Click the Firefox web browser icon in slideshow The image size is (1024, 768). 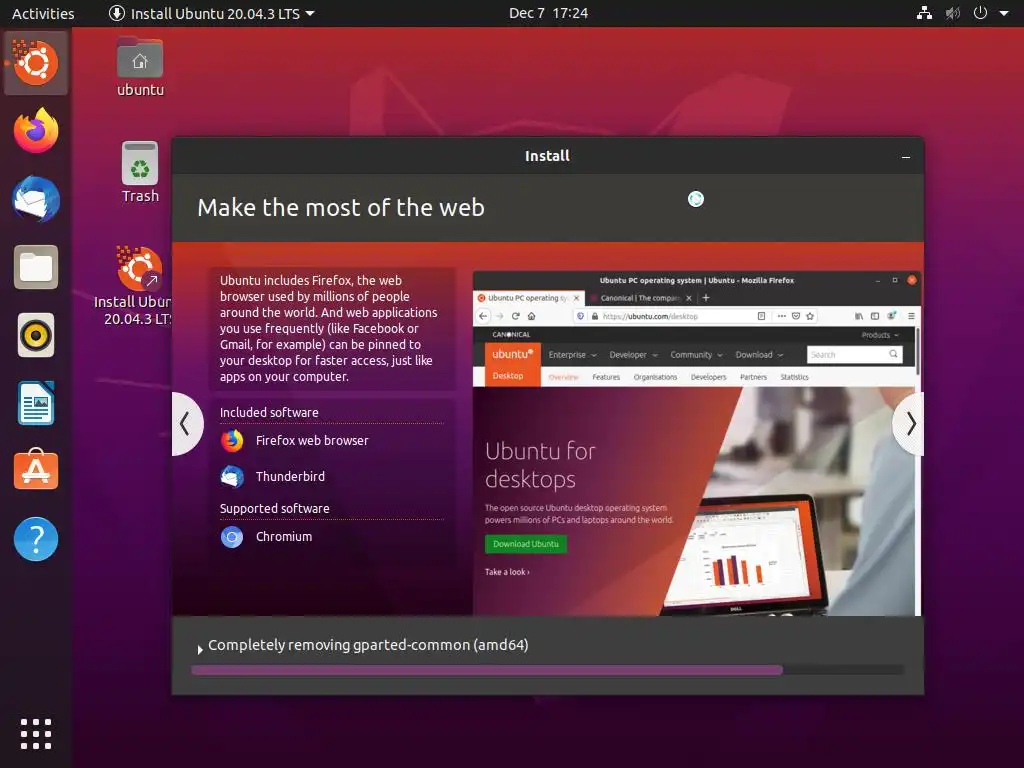click(x=232, y=441)
